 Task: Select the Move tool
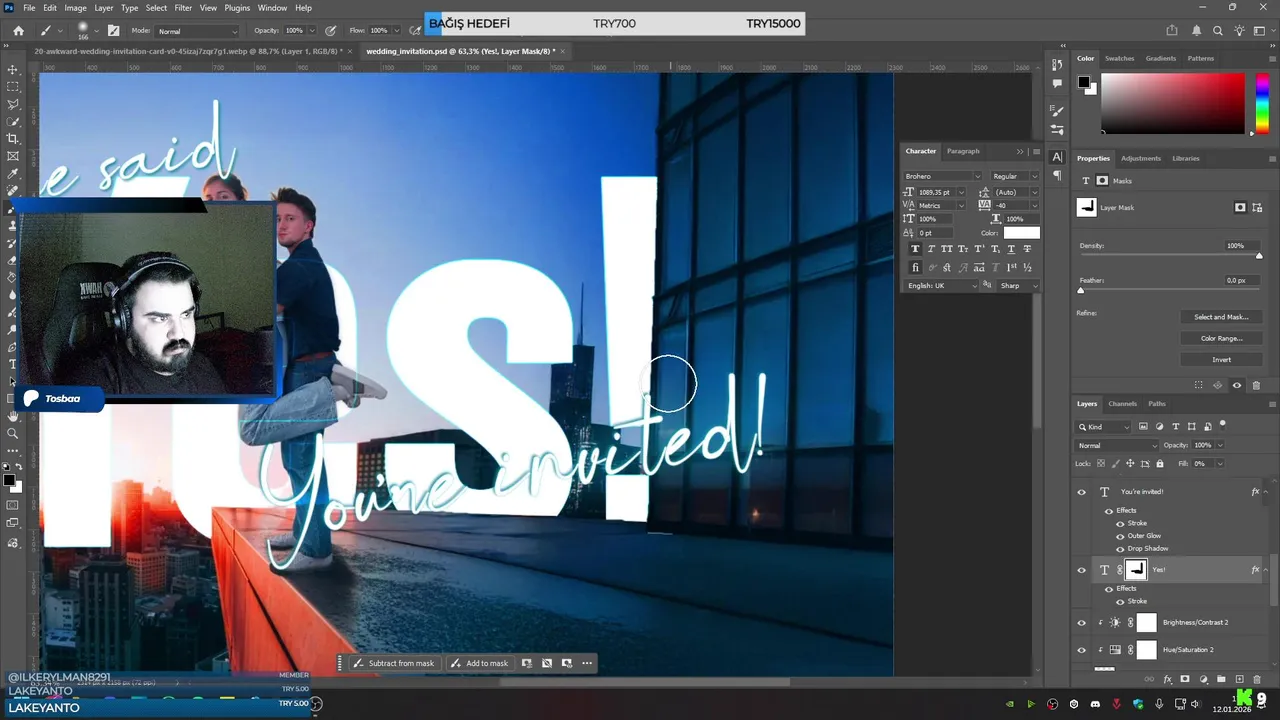[13, 70]
